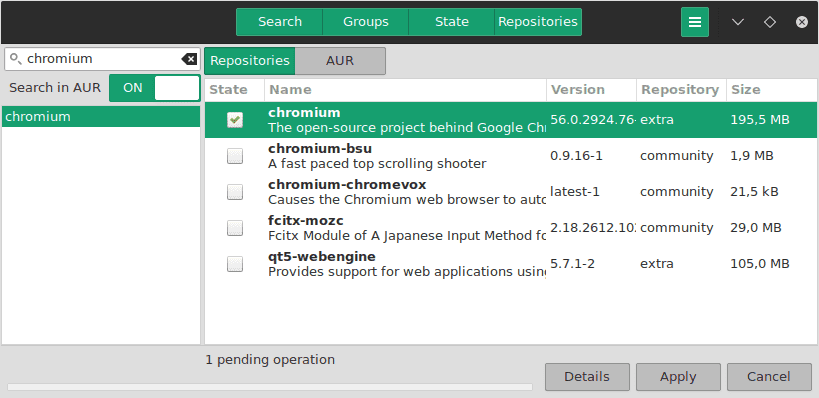Viewport: 819px width, 398px height.
Task: Click the 1,9 MB size cell
Action: click(752, 156)
